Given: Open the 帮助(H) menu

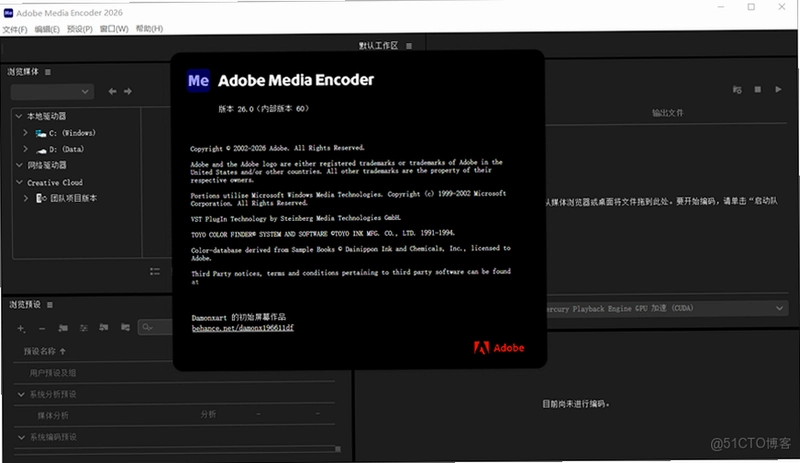Looking at the screenshot, I should (x=149, y=29).
